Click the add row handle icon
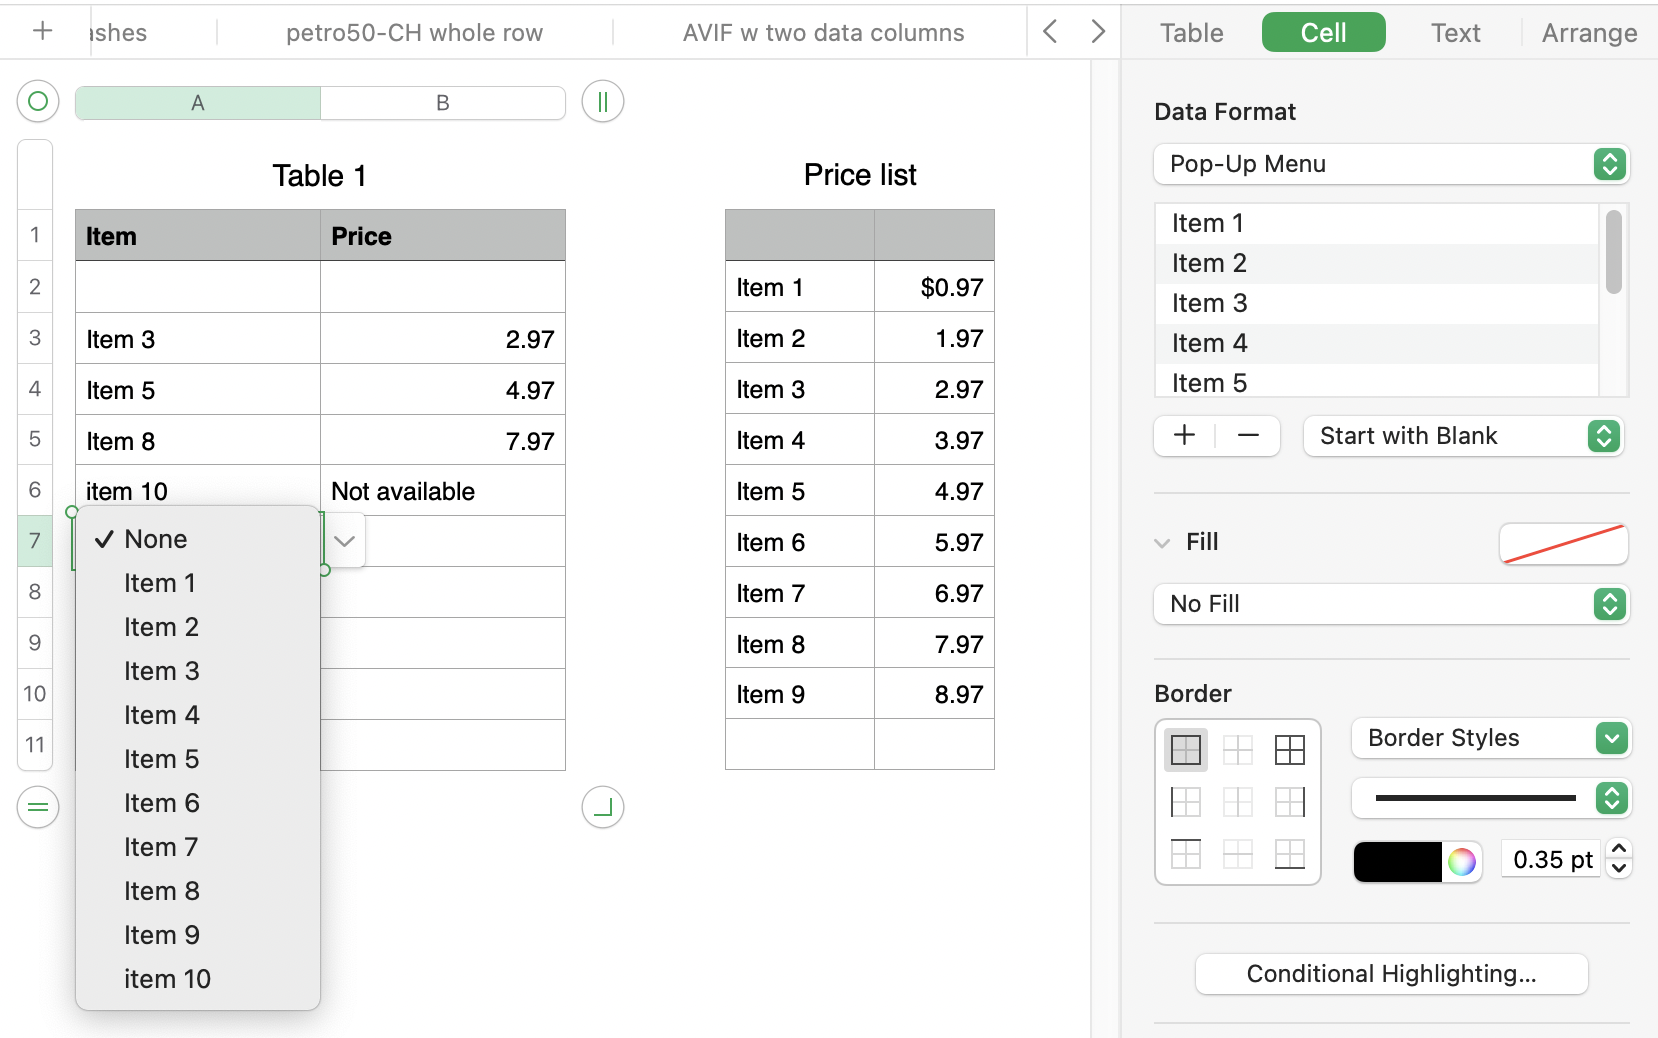 38,807
